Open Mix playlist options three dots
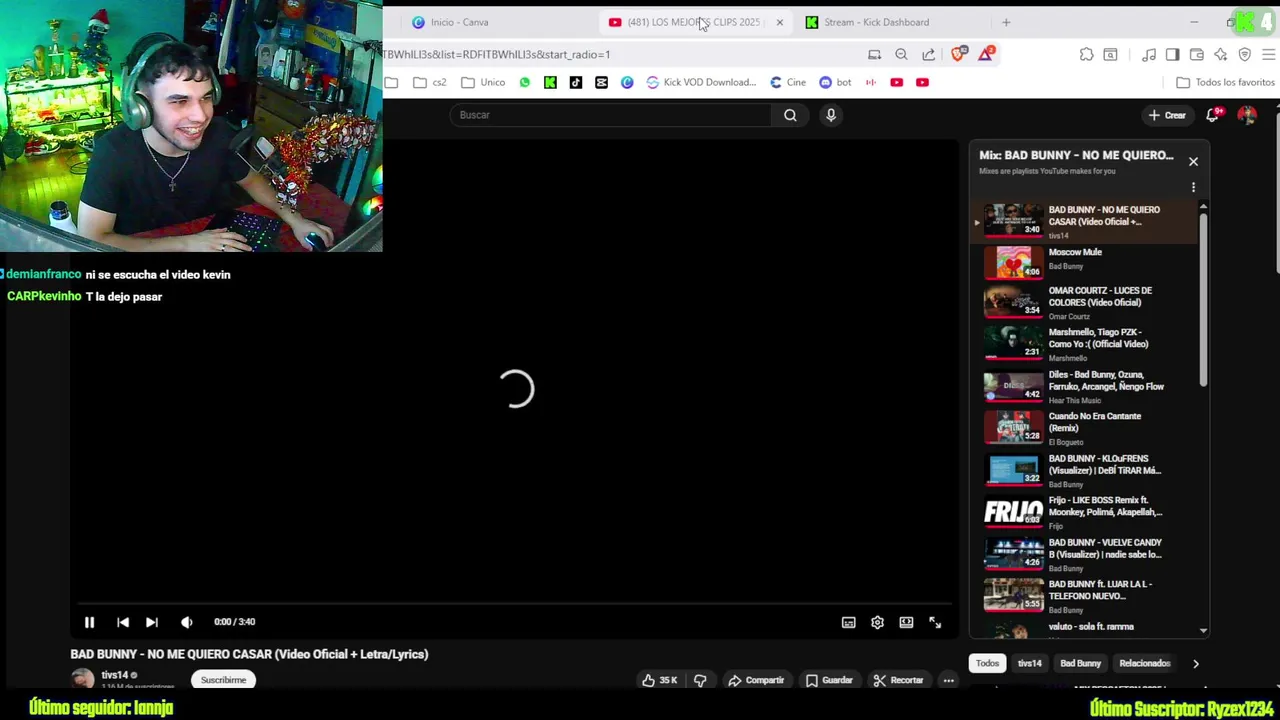This screenshot has height=720, width=1280. pos(1193,187)
